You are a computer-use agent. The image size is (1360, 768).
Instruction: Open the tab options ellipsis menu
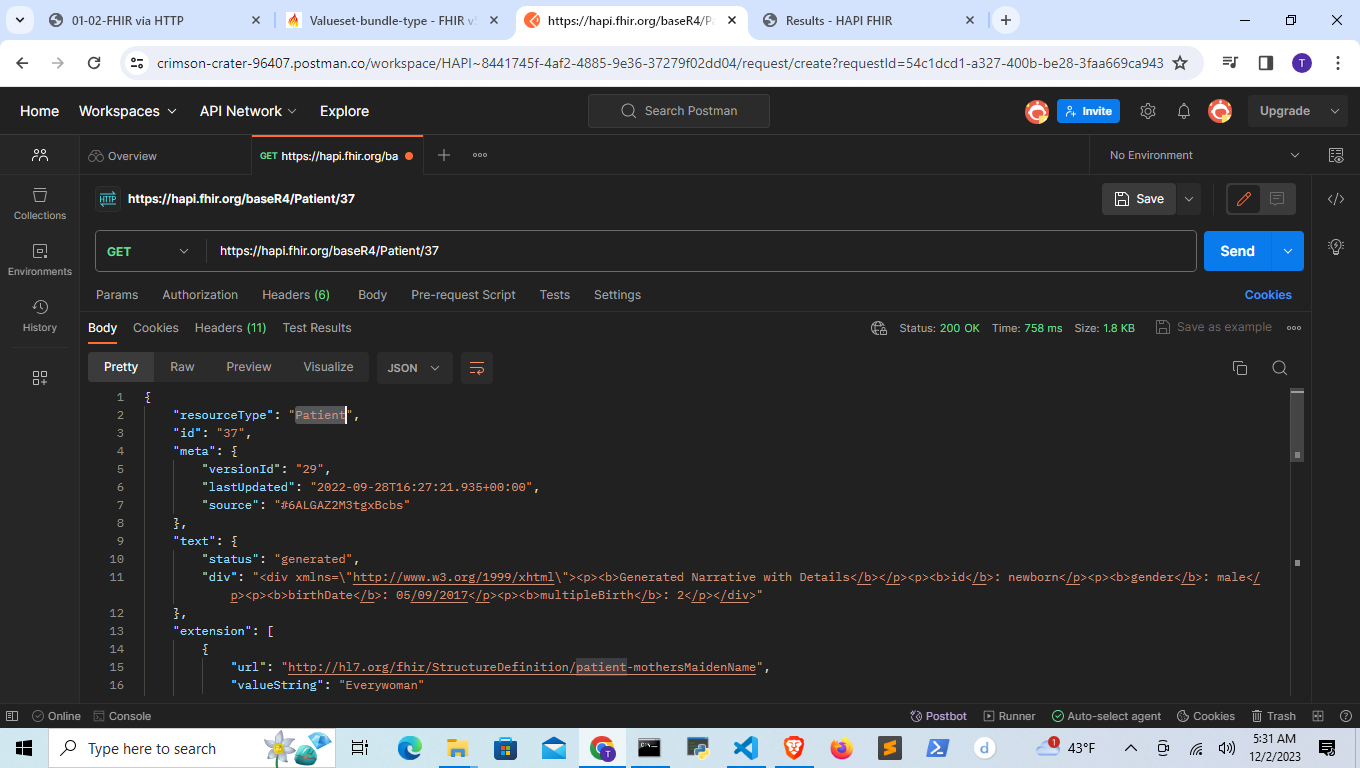point(480,155)
